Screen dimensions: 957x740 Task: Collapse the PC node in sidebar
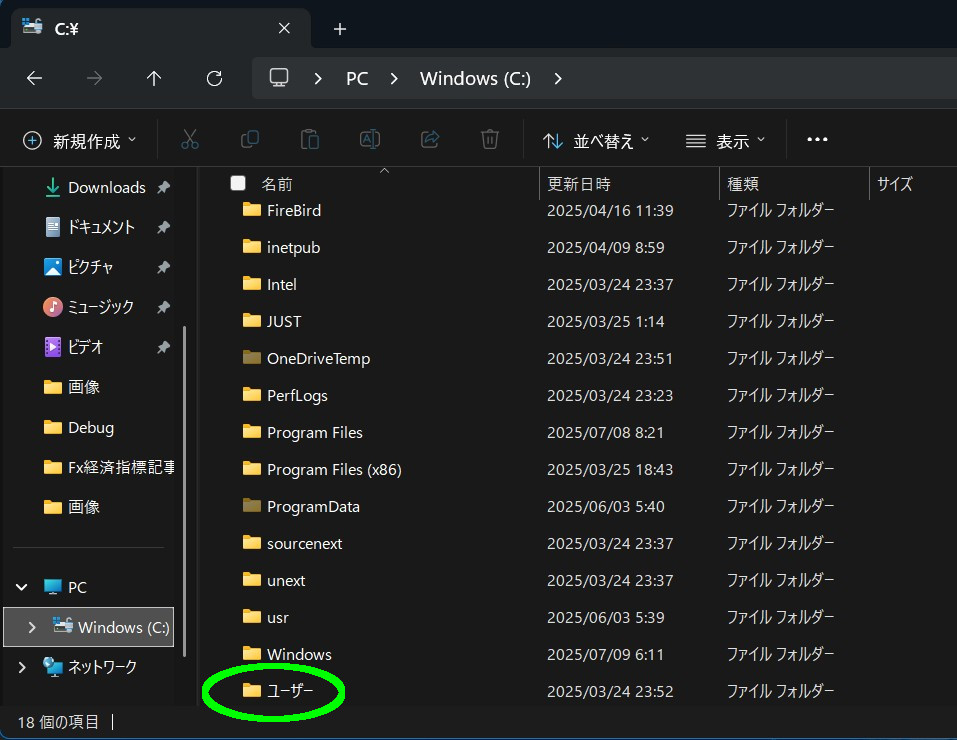tap(22, 587)
